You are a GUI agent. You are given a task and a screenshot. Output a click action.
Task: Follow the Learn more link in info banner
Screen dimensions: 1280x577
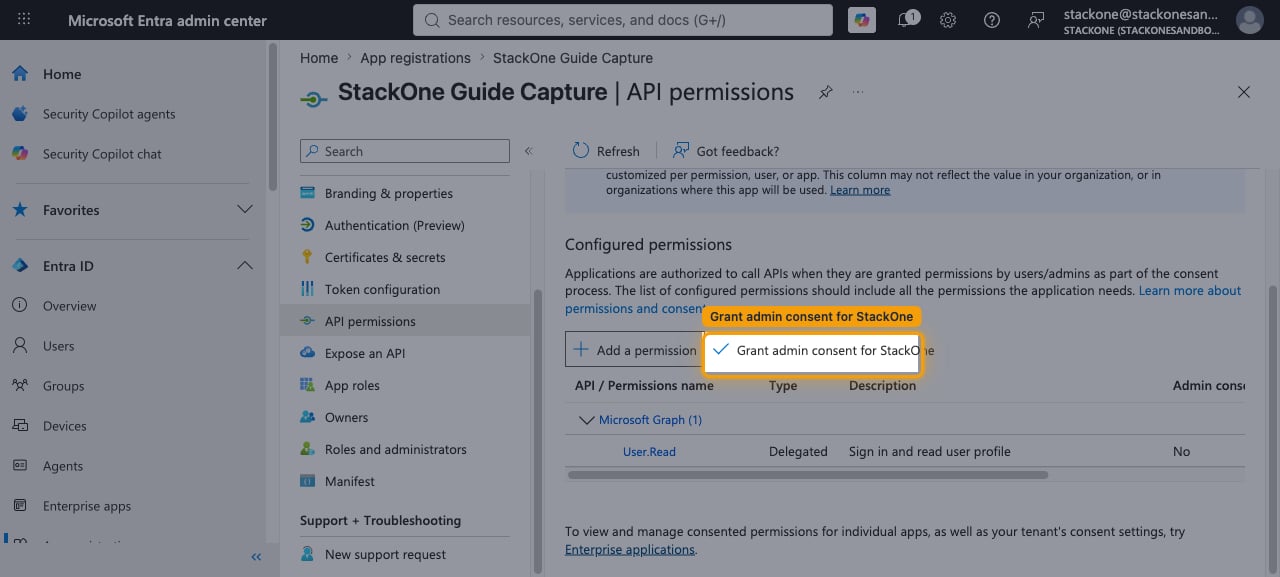(860, 190)
